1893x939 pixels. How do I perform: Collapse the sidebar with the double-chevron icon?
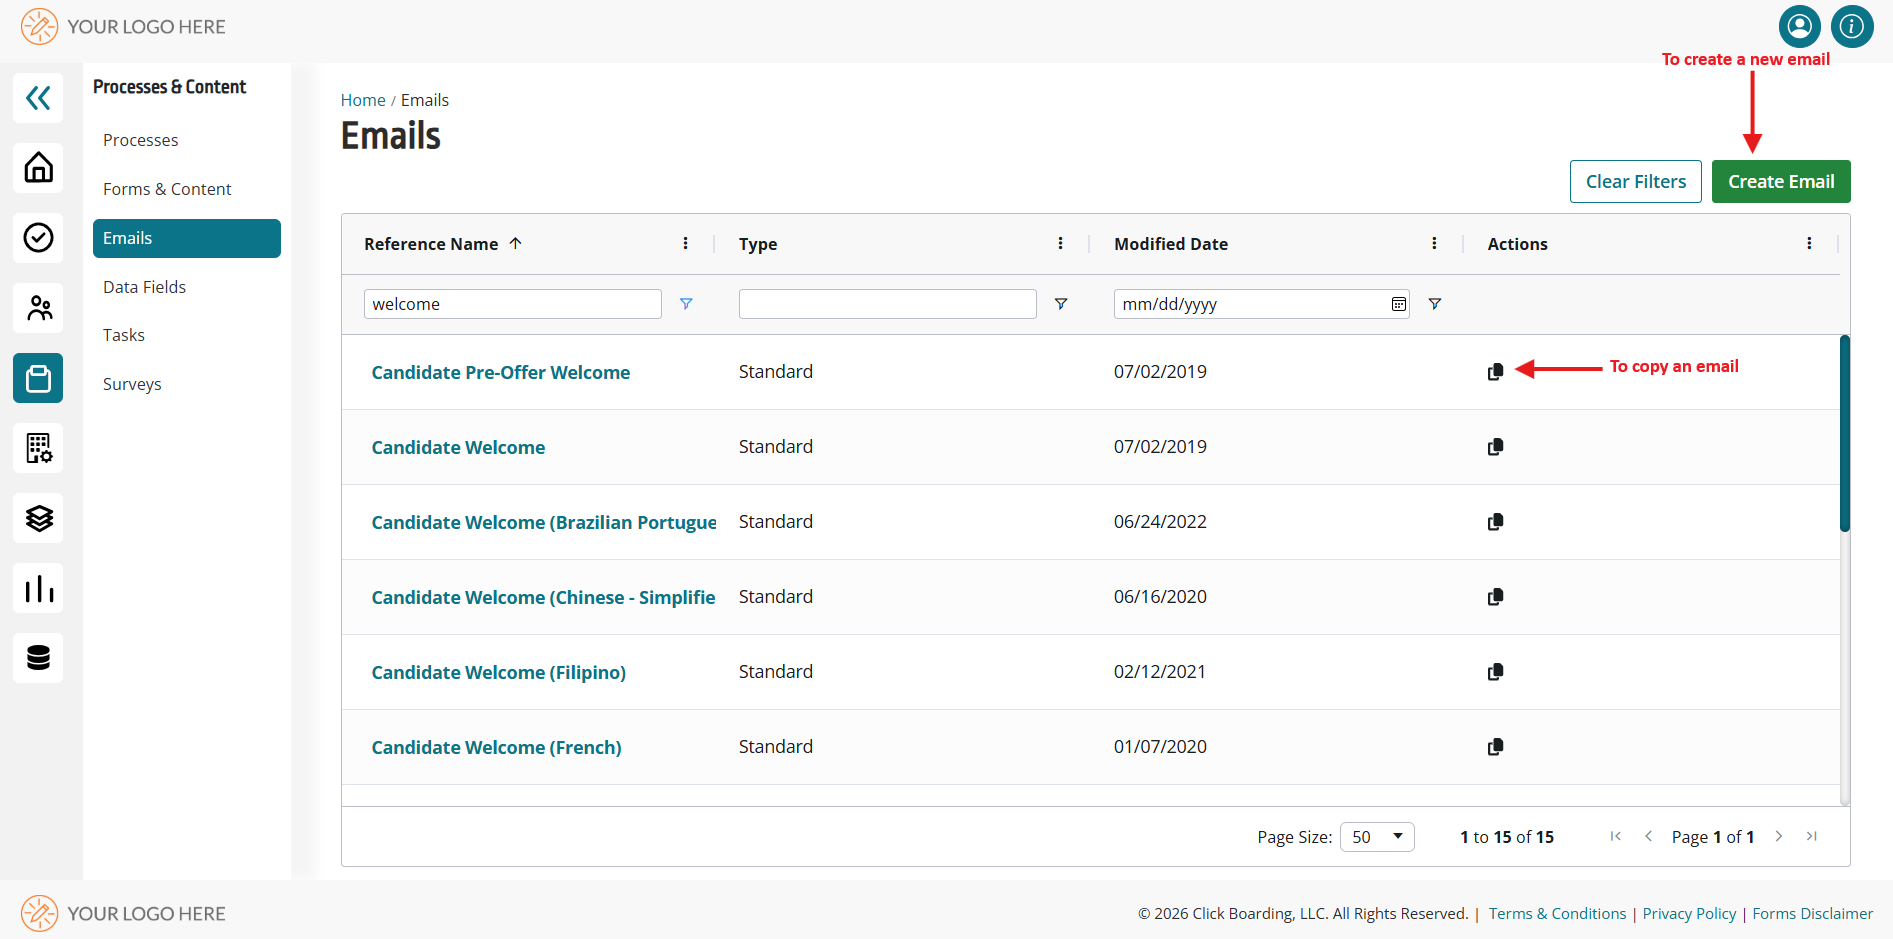(x=38, y=98)
